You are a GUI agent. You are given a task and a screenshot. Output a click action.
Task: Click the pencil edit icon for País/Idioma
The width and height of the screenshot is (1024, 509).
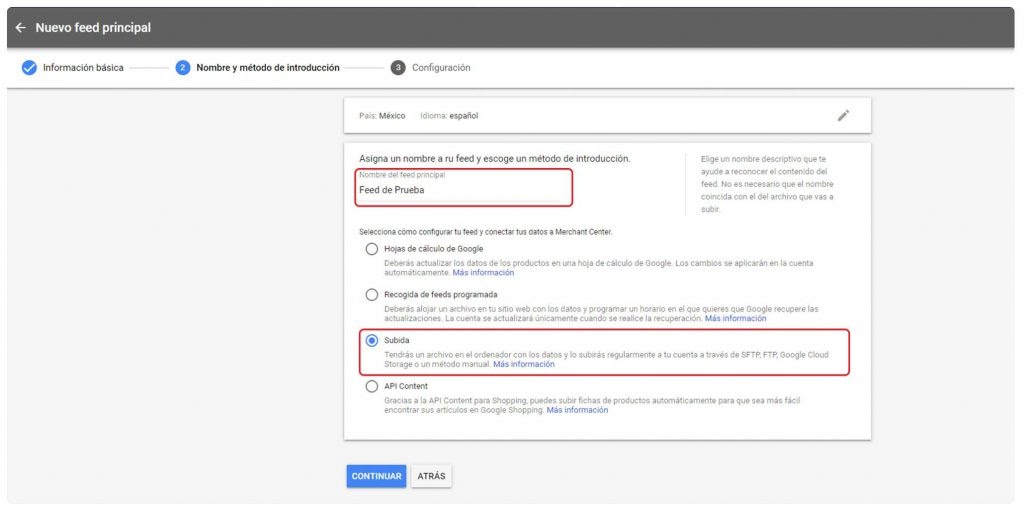[843, 116]
